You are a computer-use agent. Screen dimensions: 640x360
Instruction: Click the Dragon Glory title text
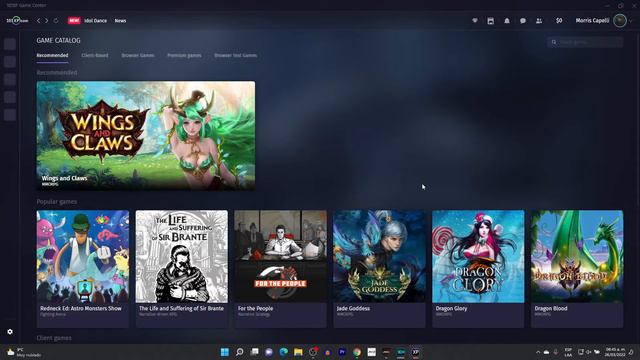pyautogui.click(x=451, y=309)
